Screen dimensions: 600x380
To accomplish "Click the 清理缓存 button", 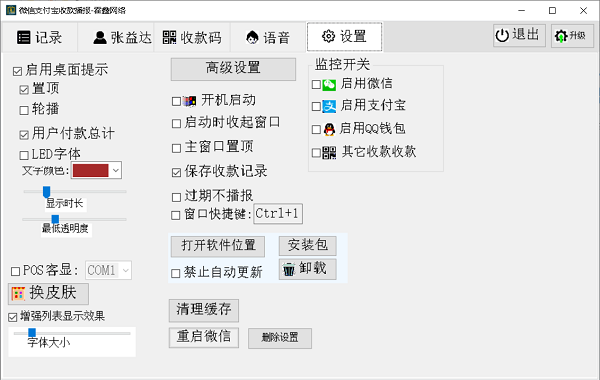I will click(204, 310).
